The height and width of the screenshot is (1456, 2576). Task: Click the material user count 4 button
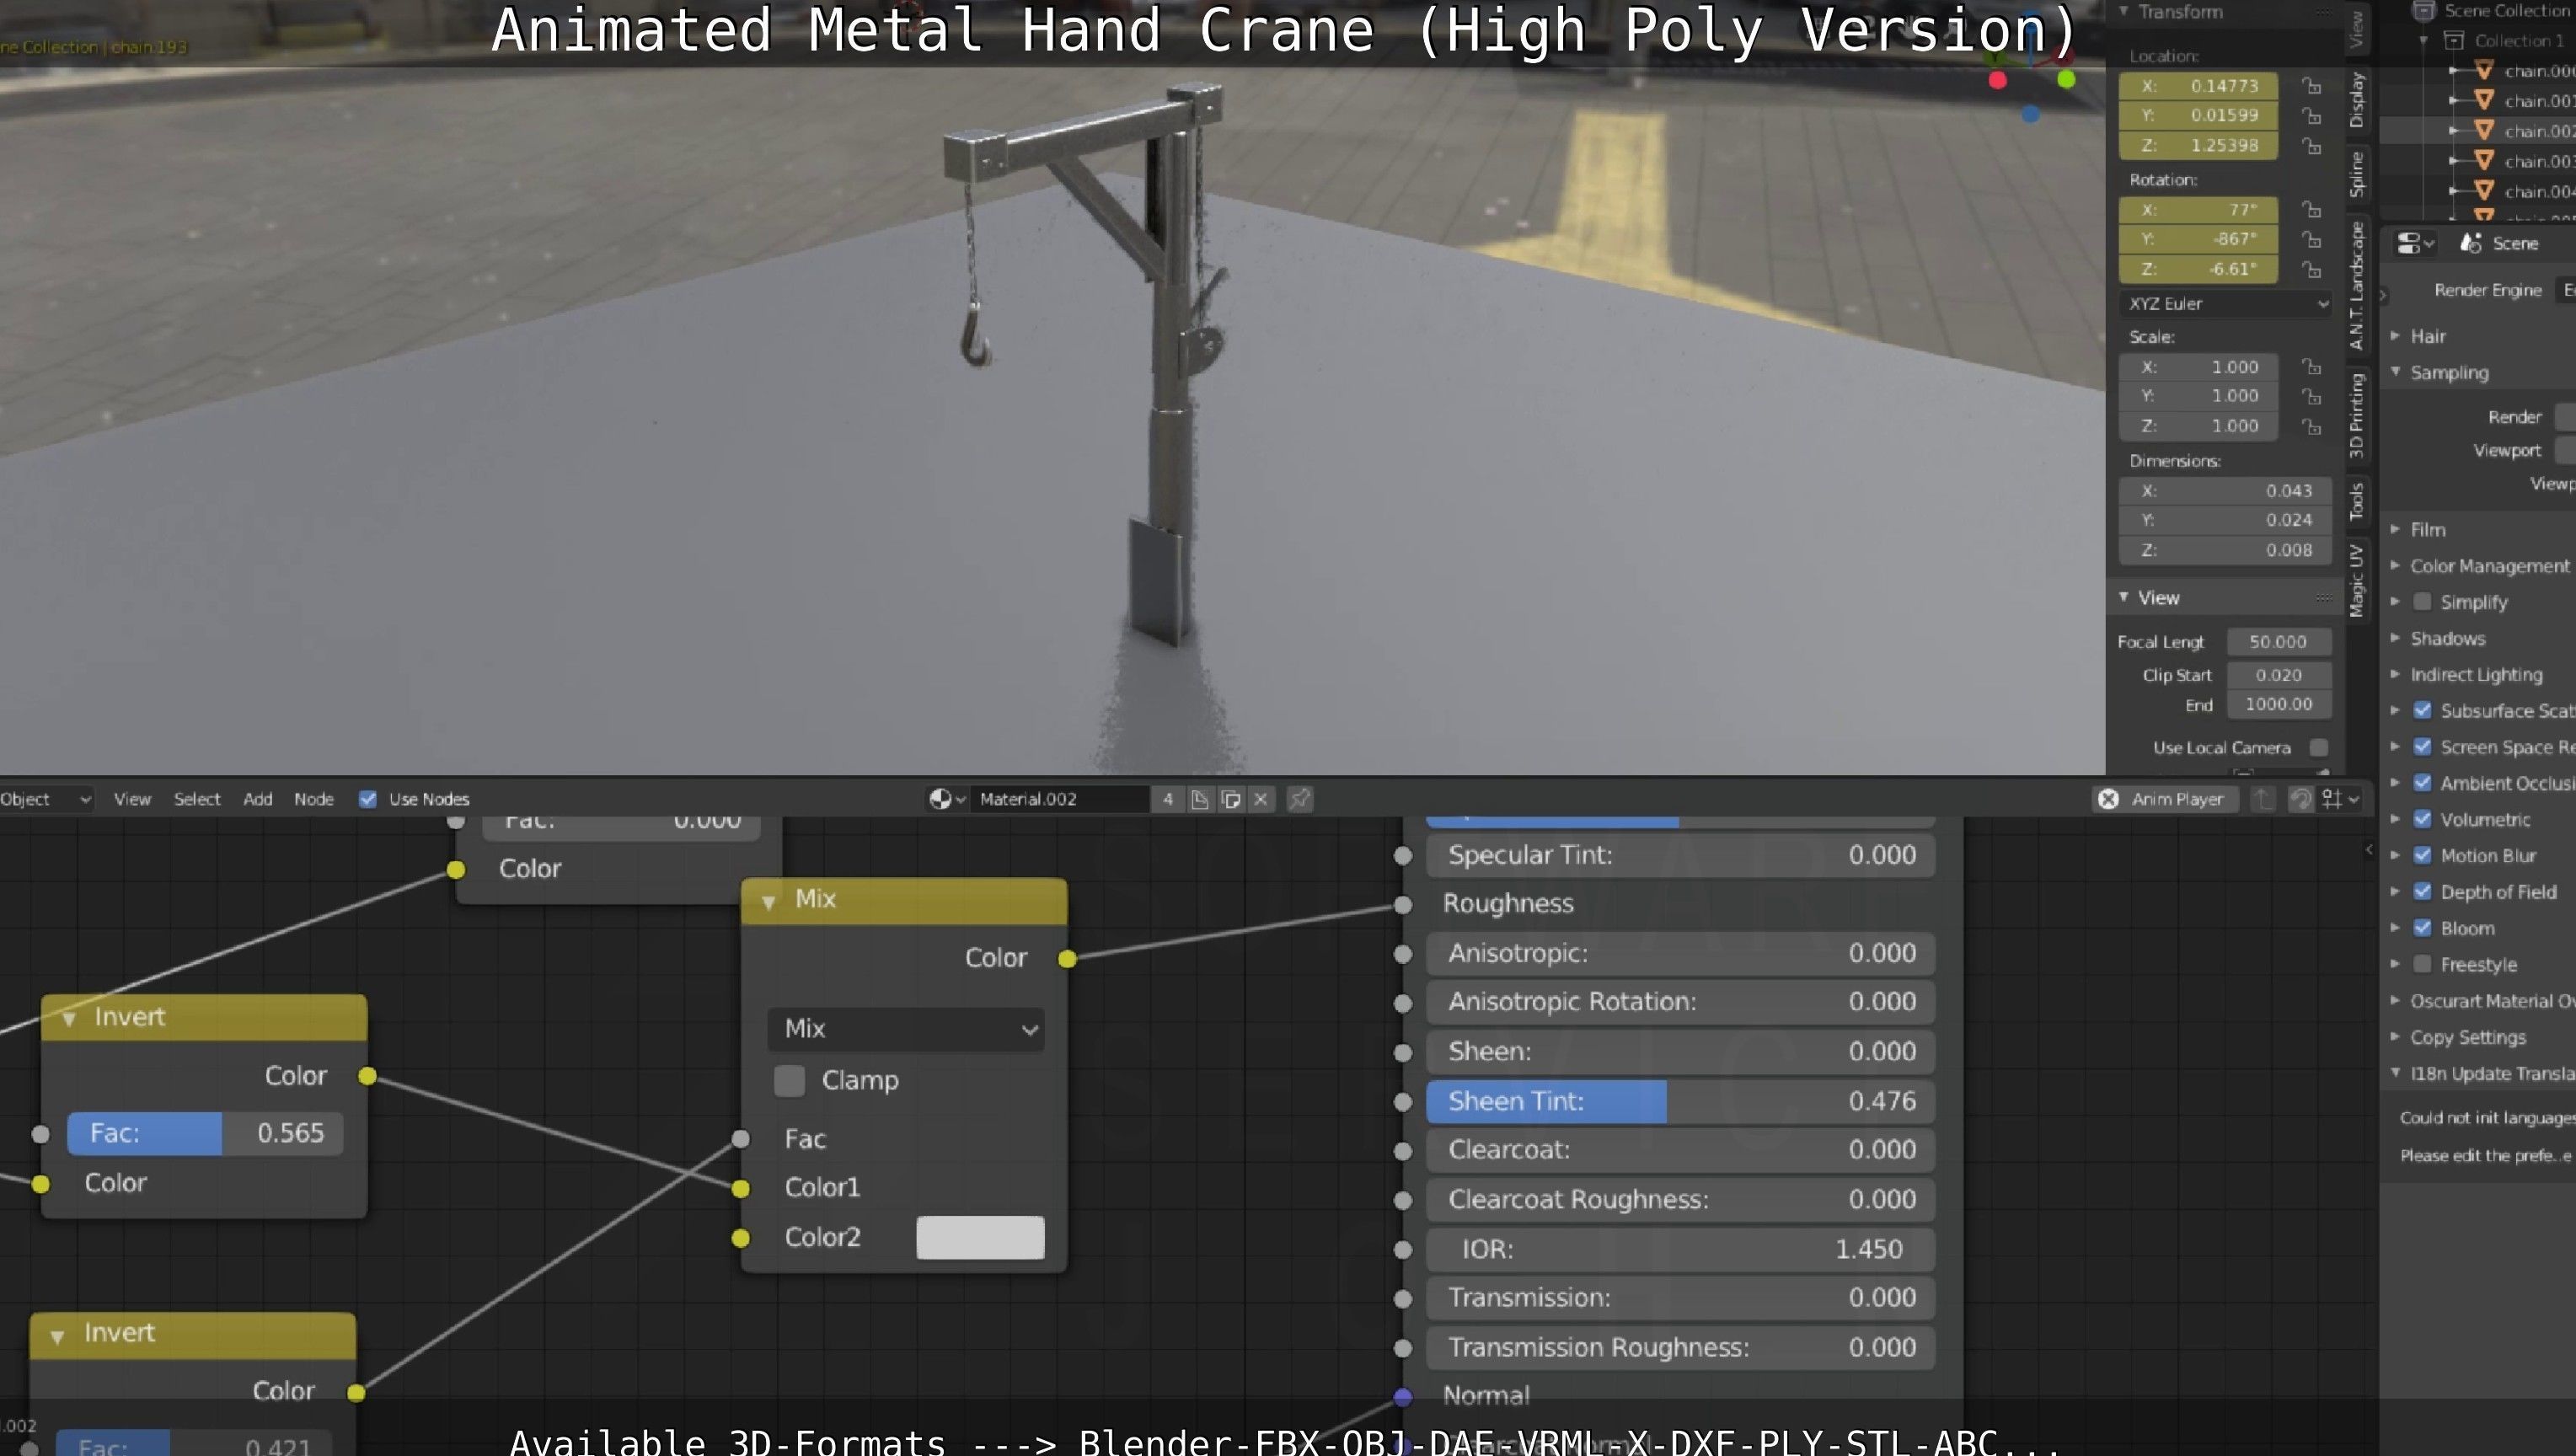[1167, 799]
